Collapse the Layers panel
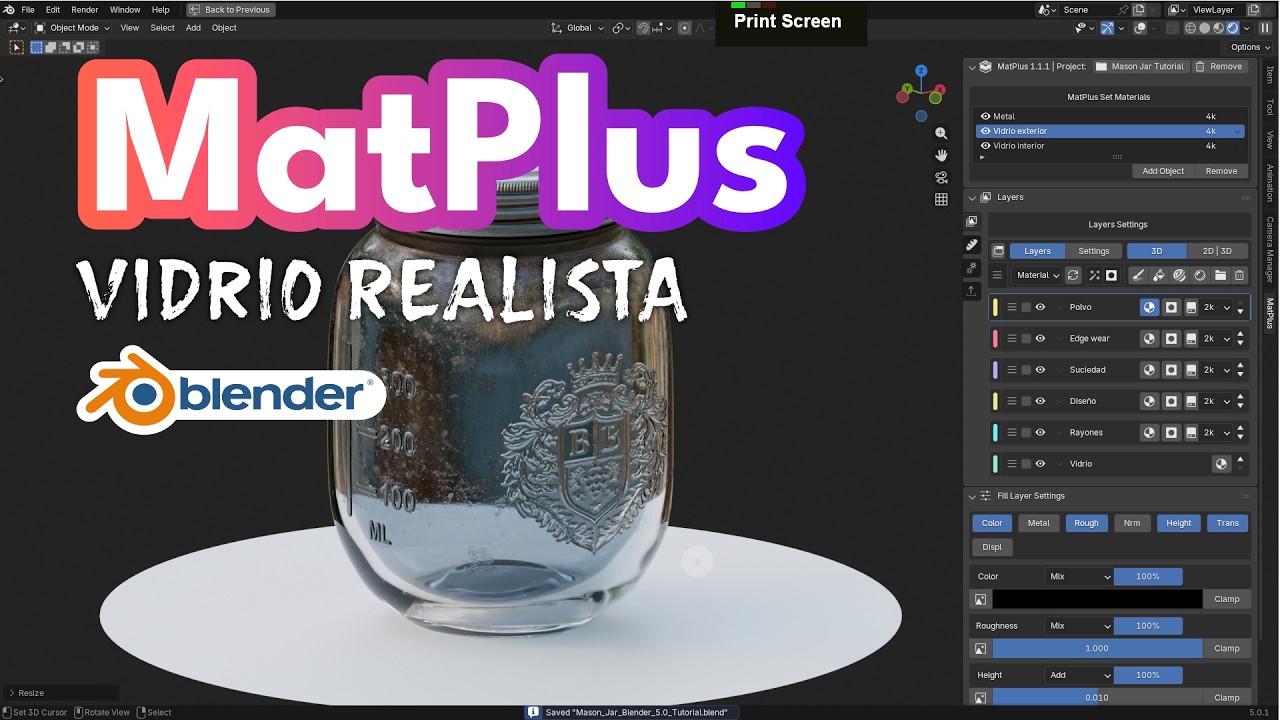1280x720 pixels. [x=972, y=197]
